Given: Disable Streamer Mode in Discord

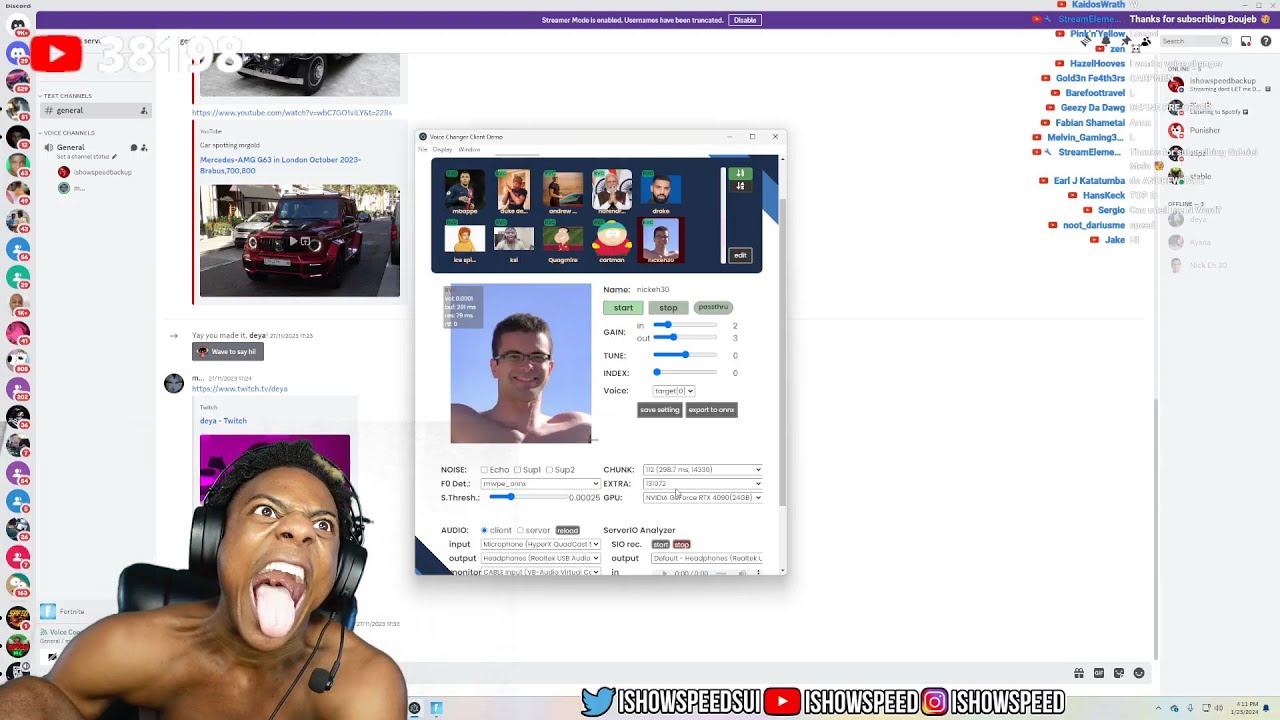Looking at the screenshot, I should tap(745, 20).
